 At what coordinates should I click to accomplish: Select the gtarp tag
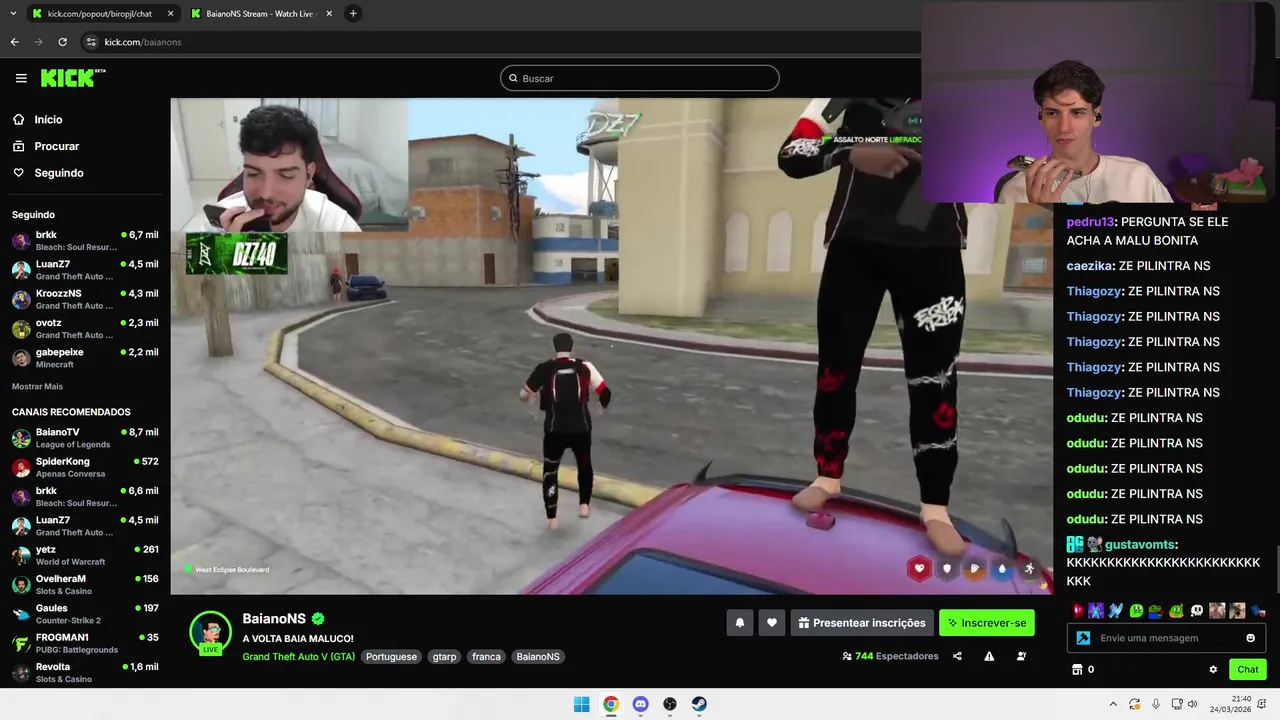point(444,657)
